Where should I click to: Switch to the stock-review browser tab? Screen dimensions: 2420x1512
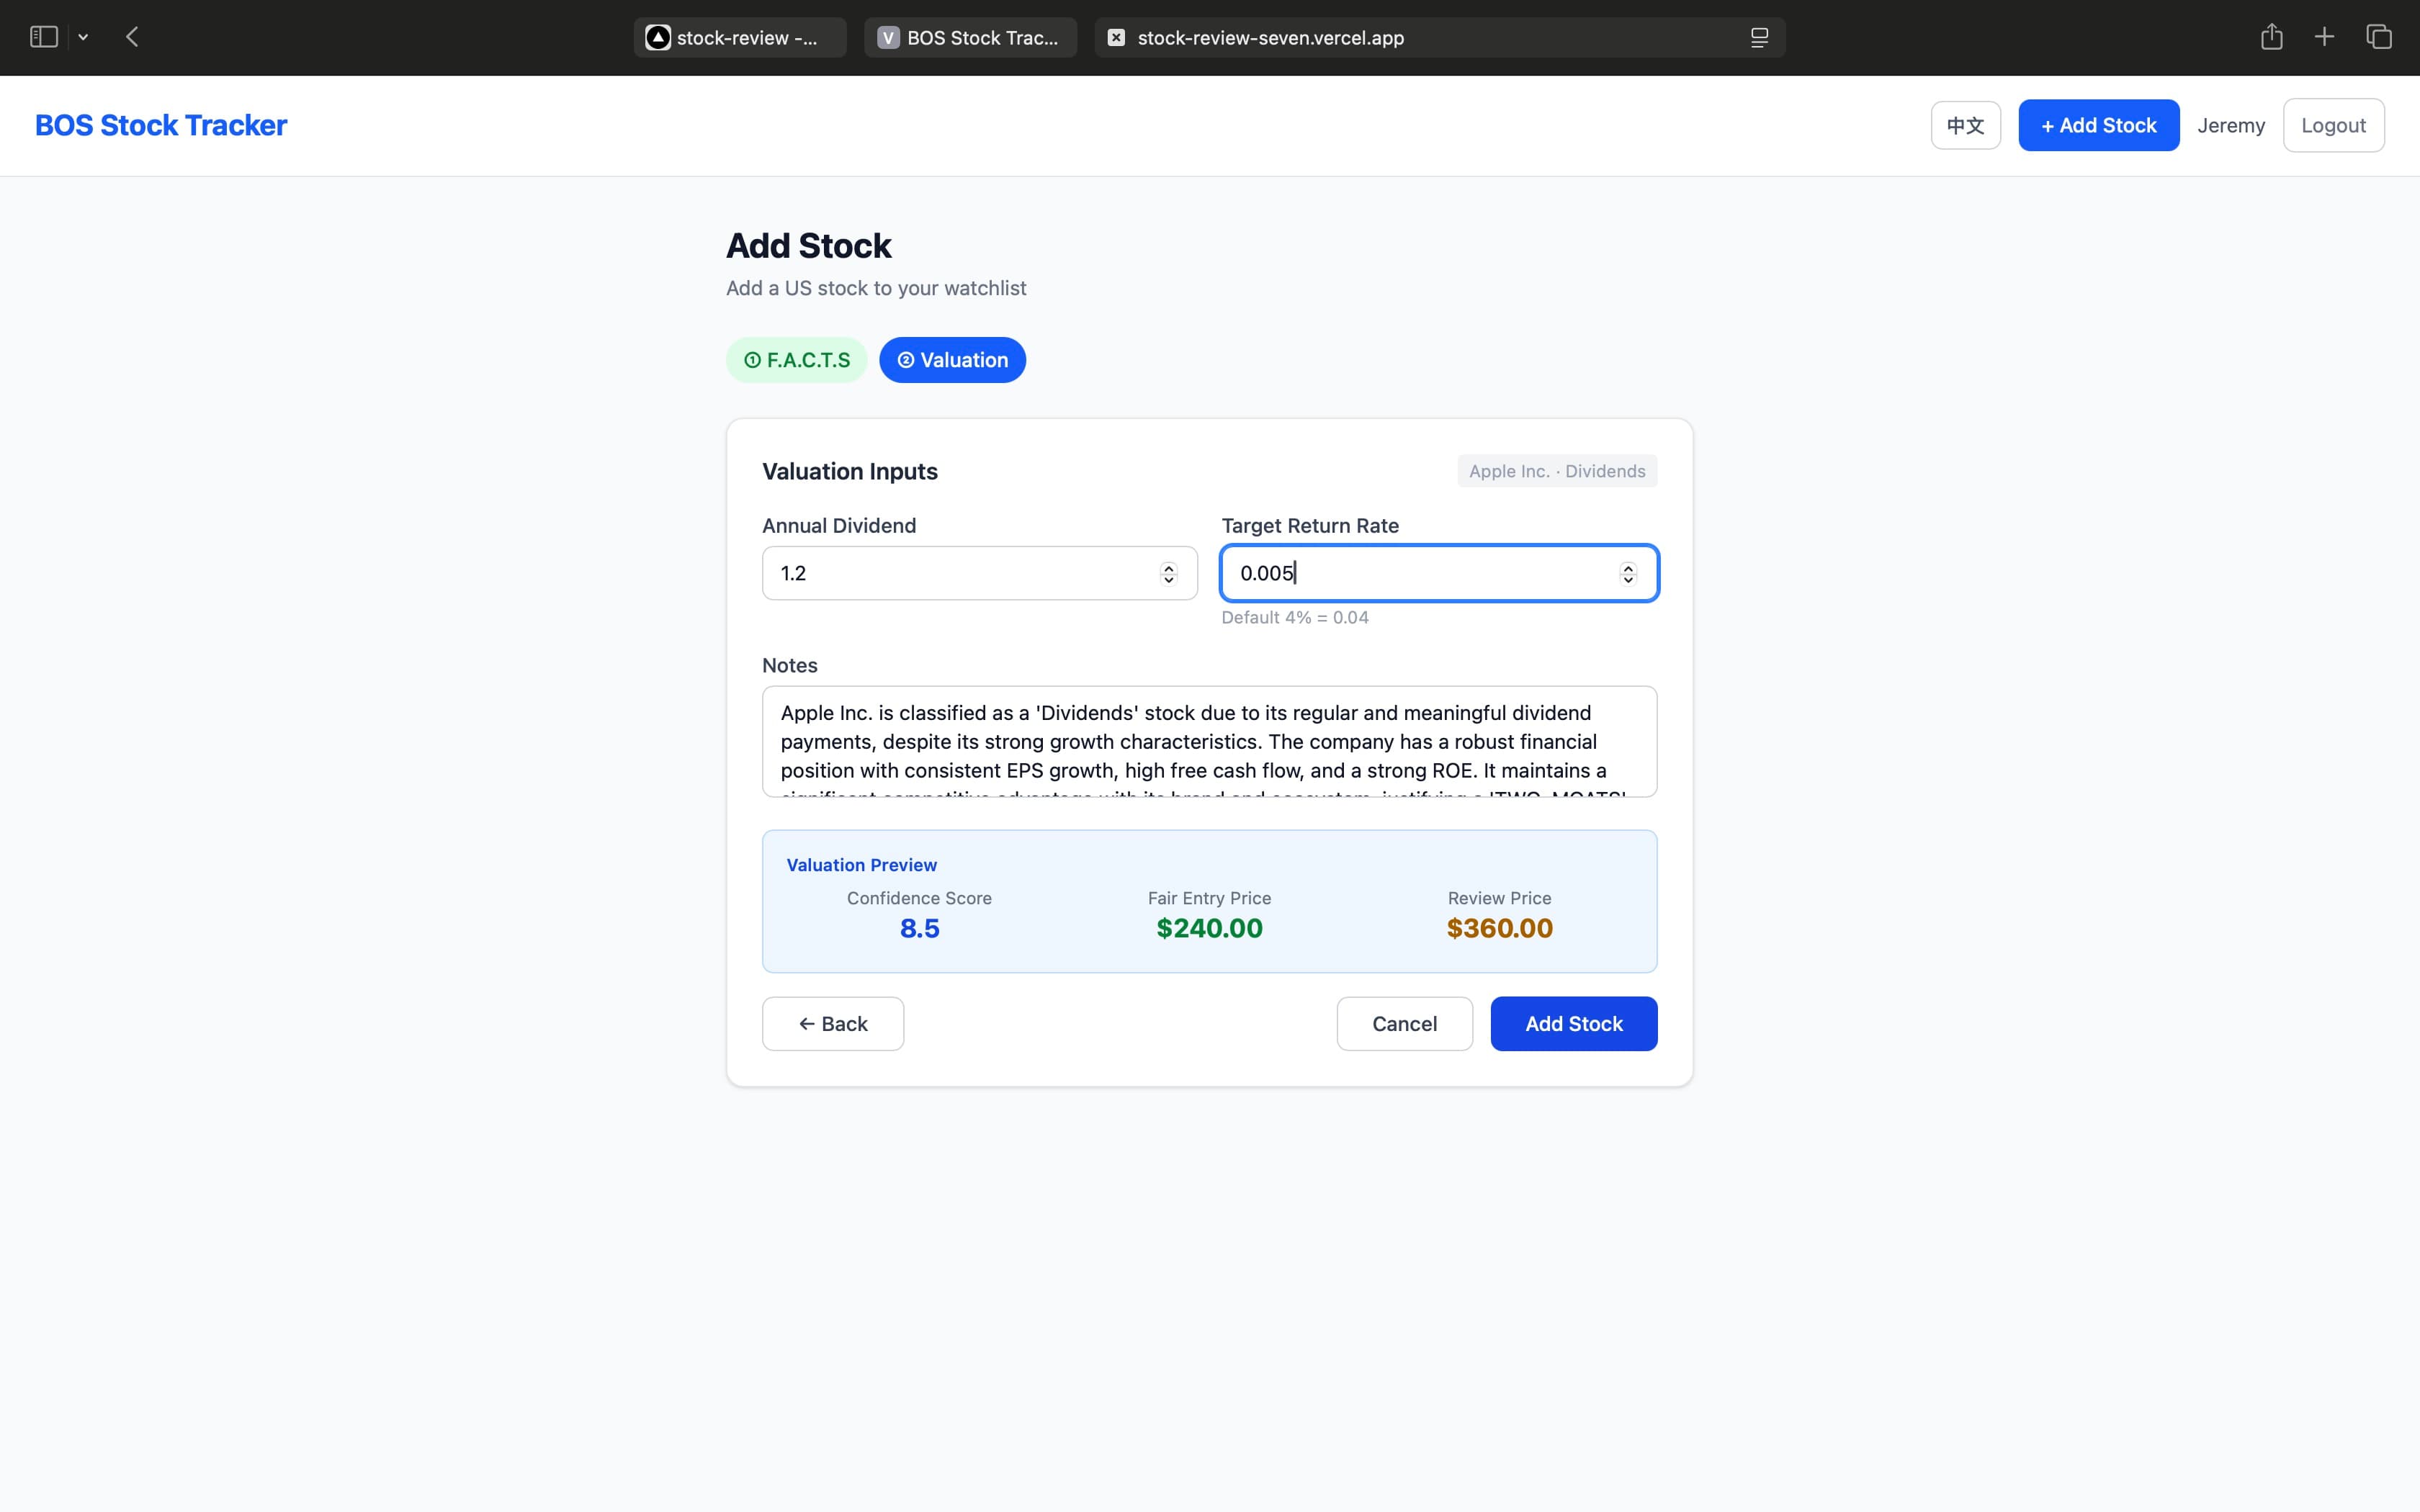[x=740, y=37]
